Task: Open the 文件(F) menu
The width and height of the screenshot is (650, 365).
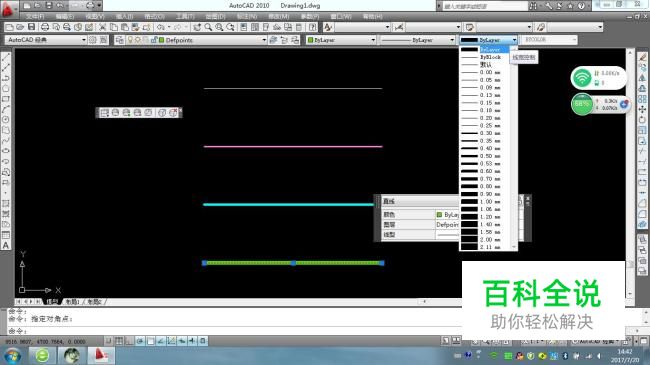Action: click(x=35, y=17)
